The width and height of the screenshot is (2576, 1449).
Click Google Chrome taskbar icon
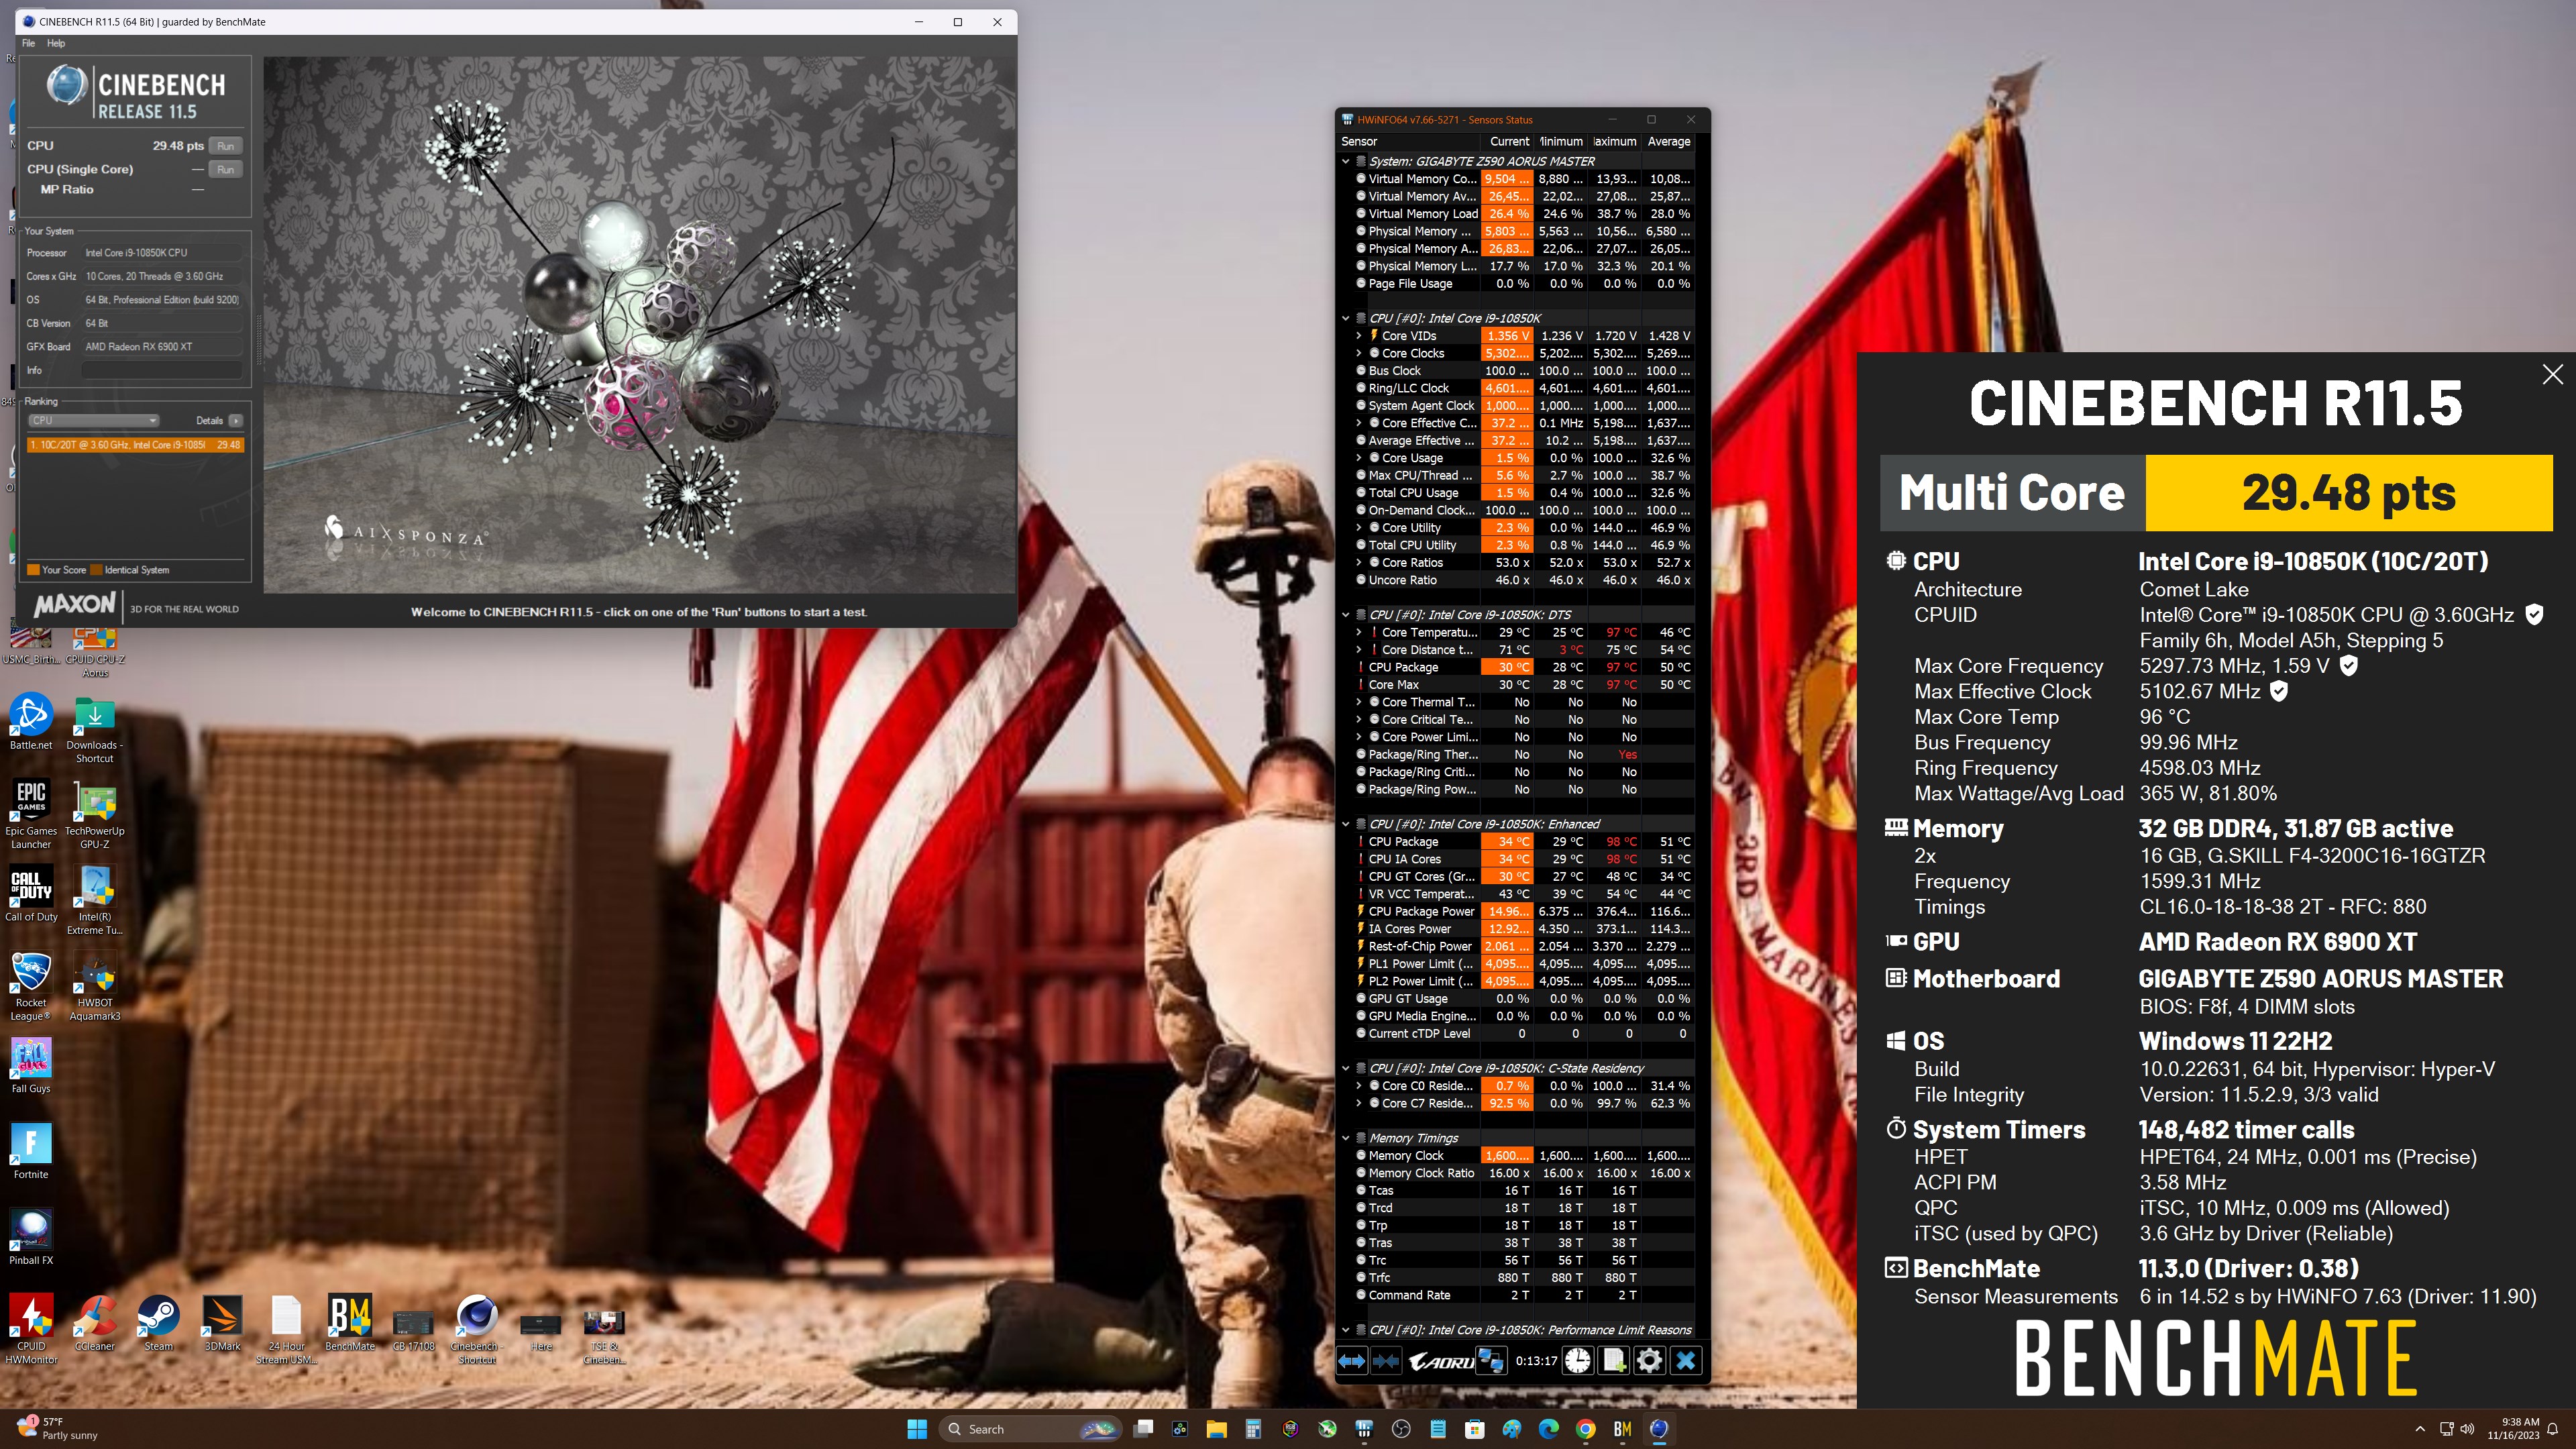coord(1585,1429)
